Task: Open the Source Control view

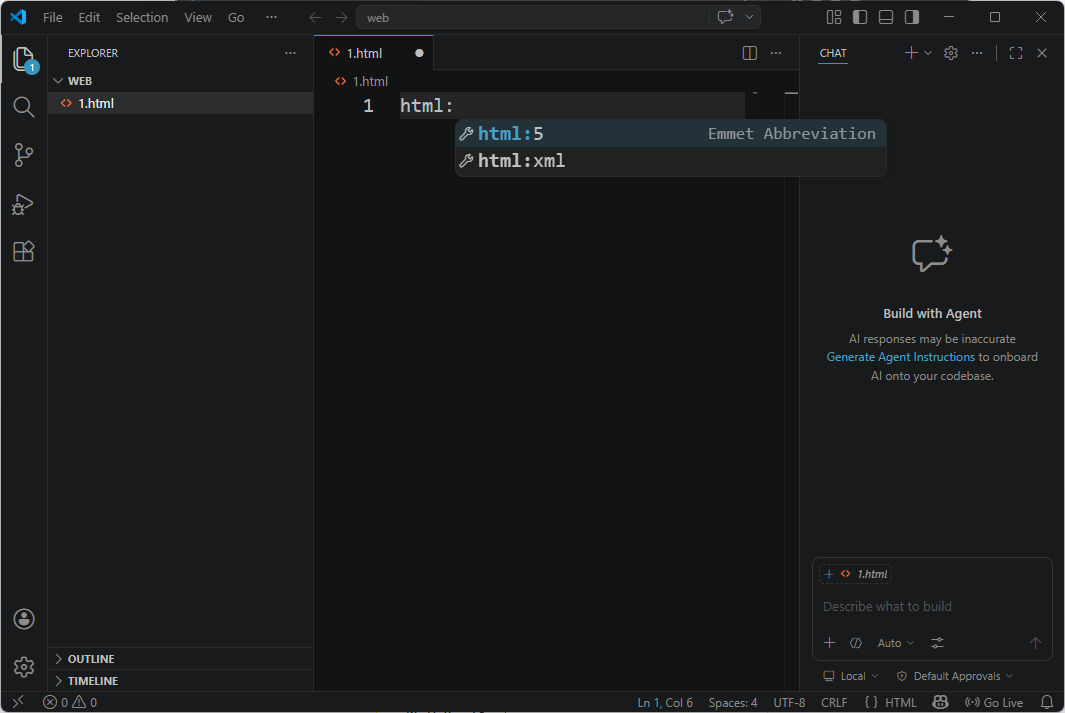Action: point(24,155)
